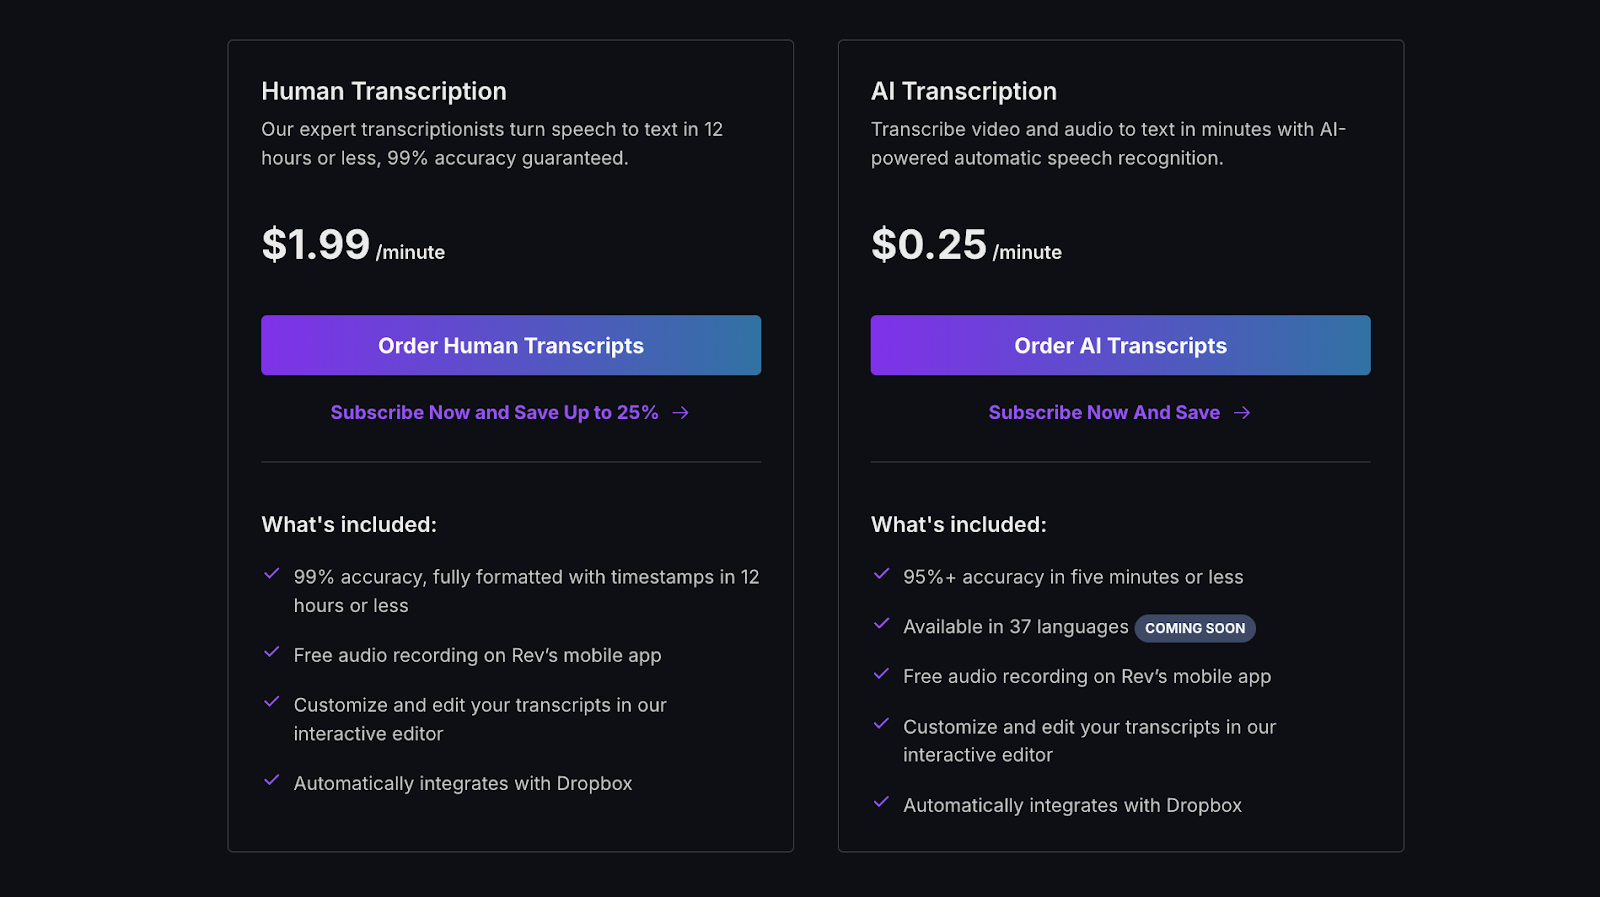Click arrow icon after Save Up to 25%

[x=681, y=412]
